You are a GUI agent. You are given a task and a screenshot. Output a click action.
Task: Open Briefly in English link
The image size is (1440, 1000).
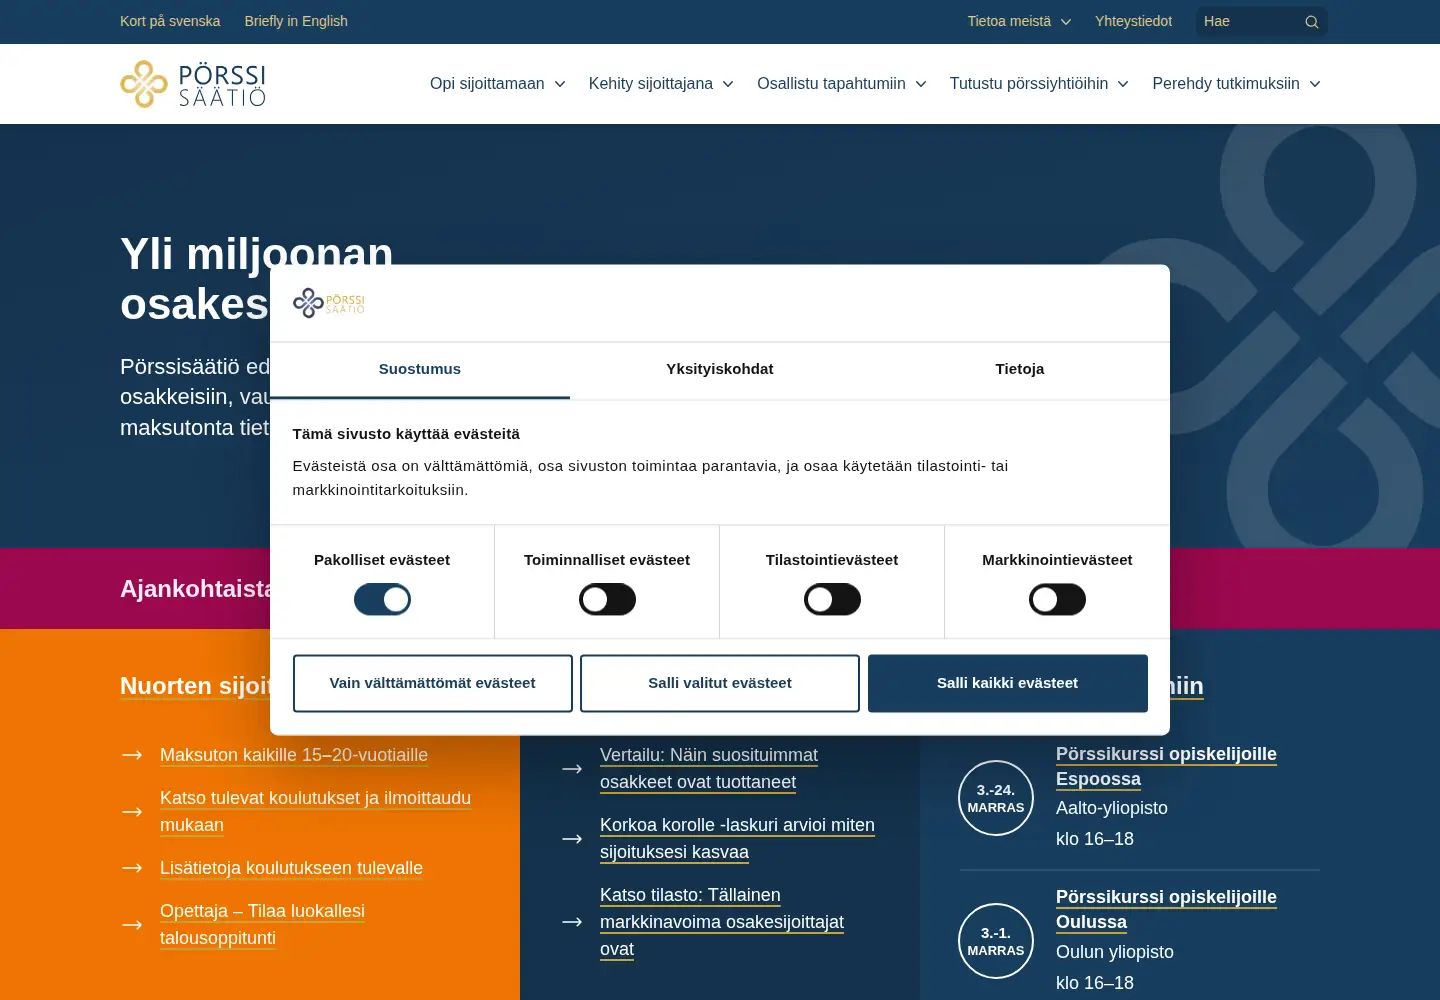coord(296,21)
